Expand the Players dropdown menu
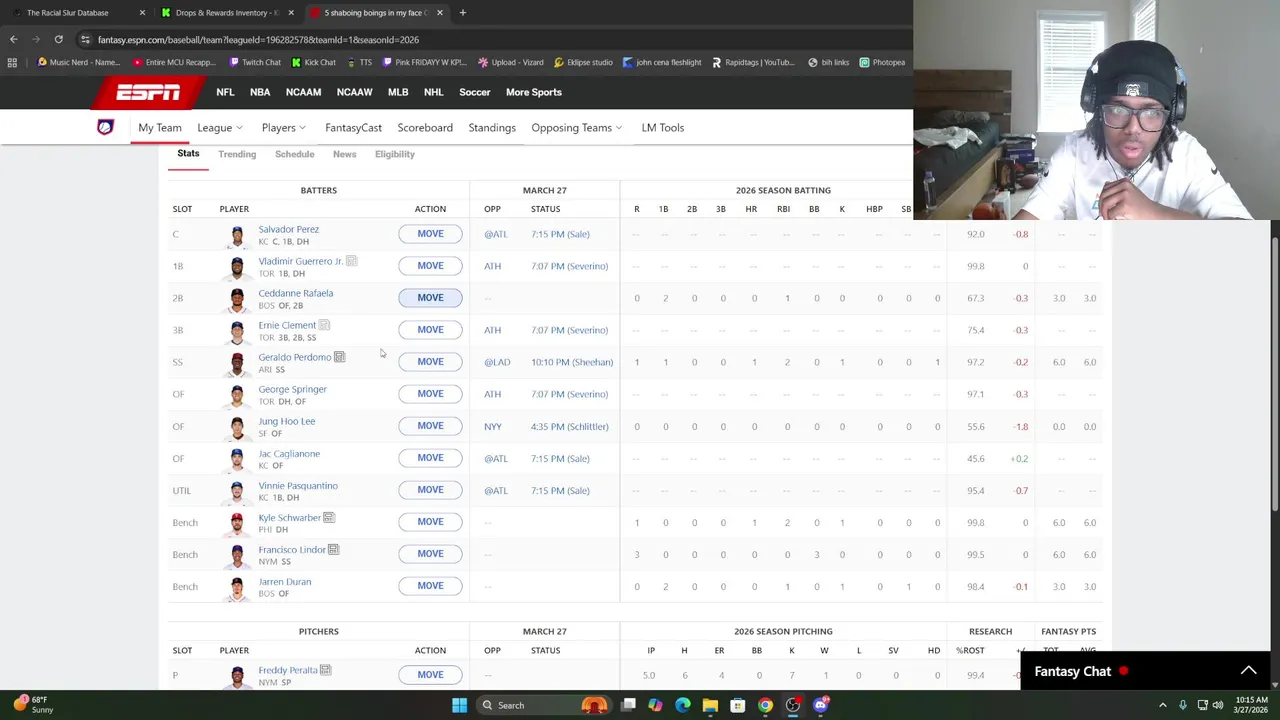 tap(284, 128)
